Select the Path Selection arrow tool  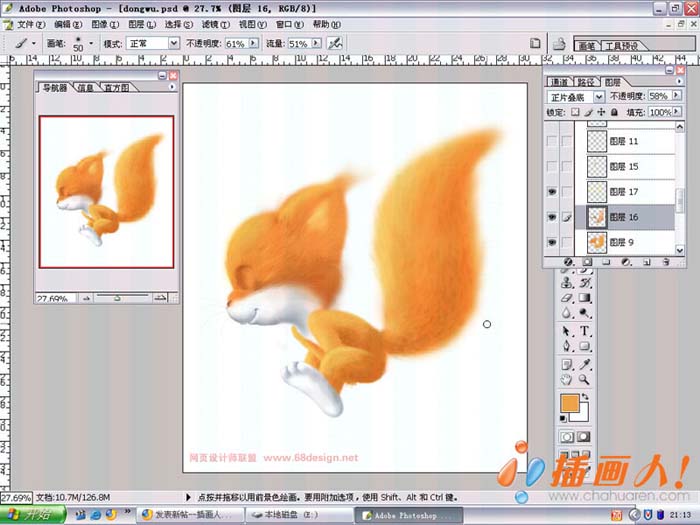click(x=567, y=331)
